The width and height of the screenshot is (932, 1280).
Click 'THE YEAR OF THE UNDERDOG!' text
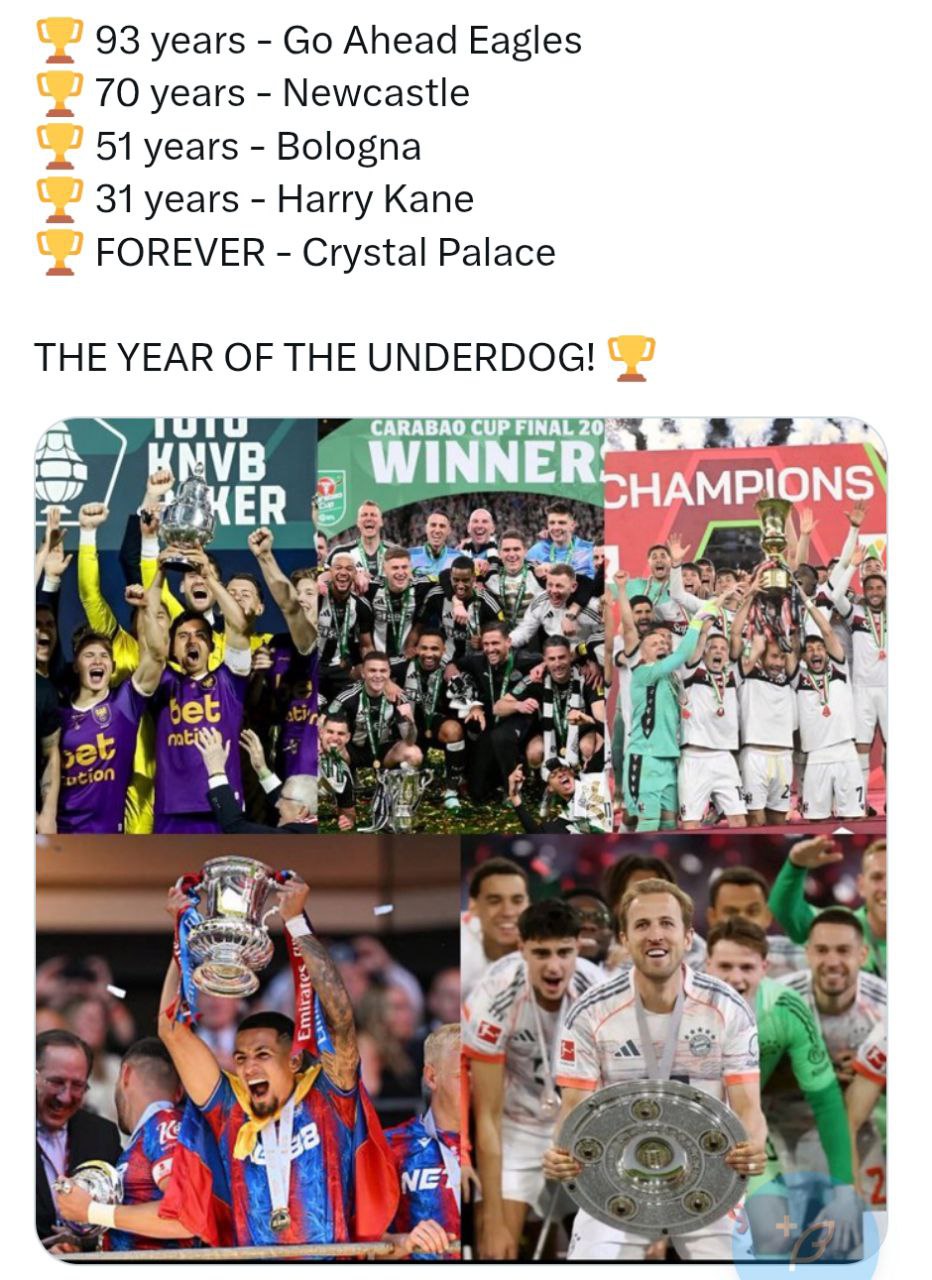tap(314, 357)
